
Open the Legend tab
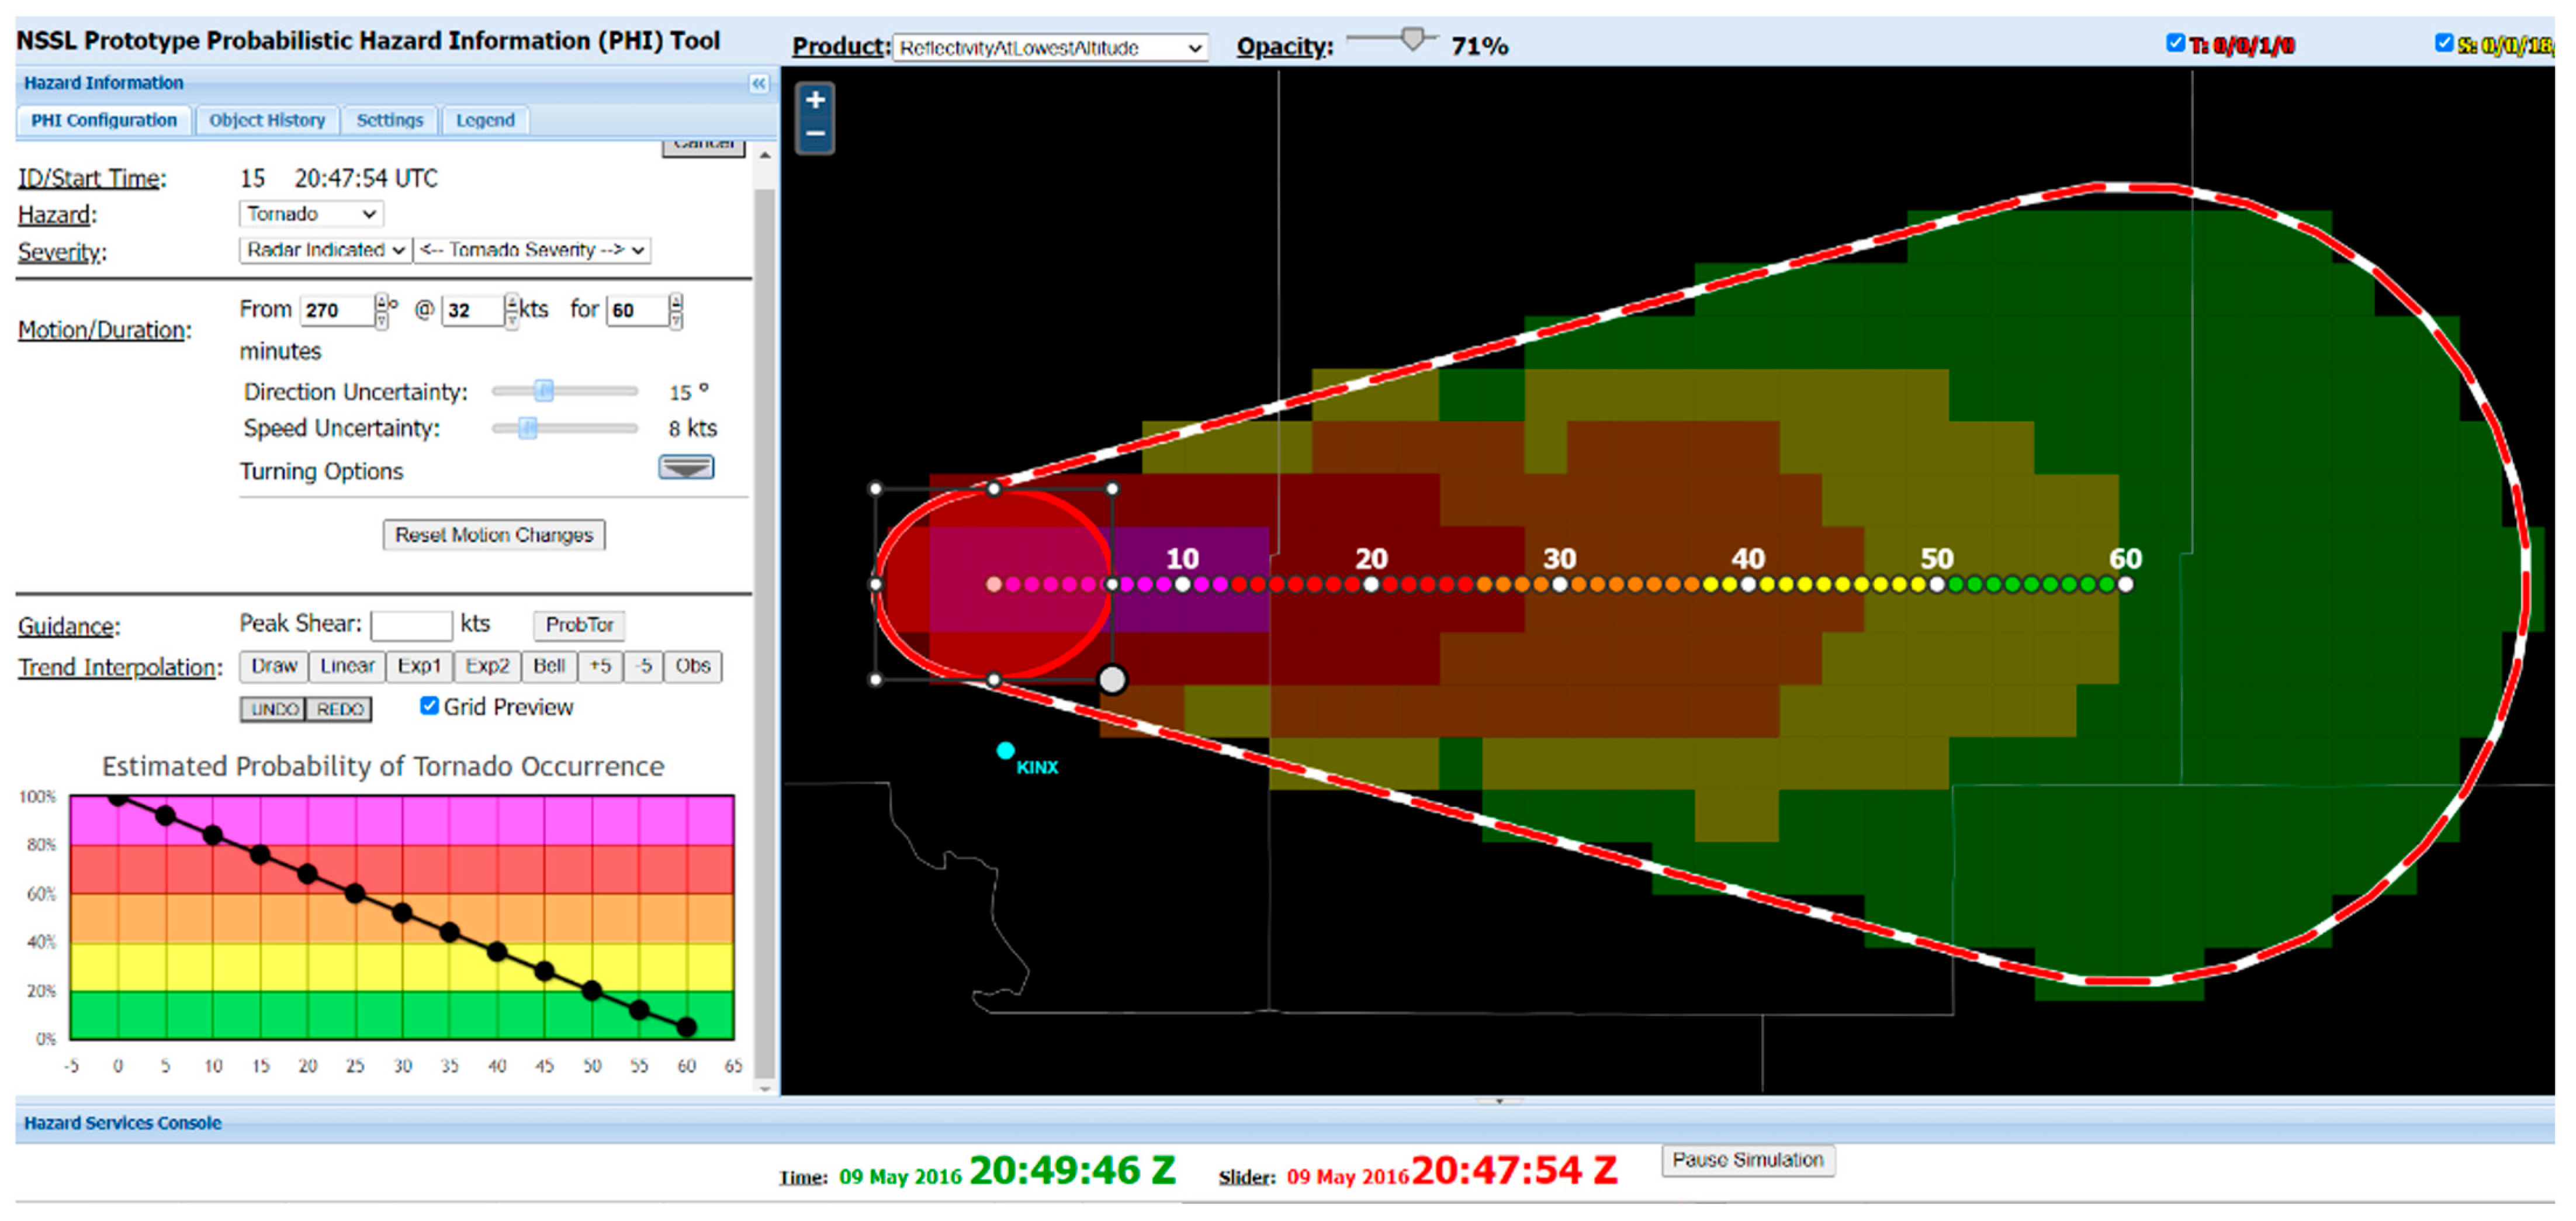coord(485,120)
